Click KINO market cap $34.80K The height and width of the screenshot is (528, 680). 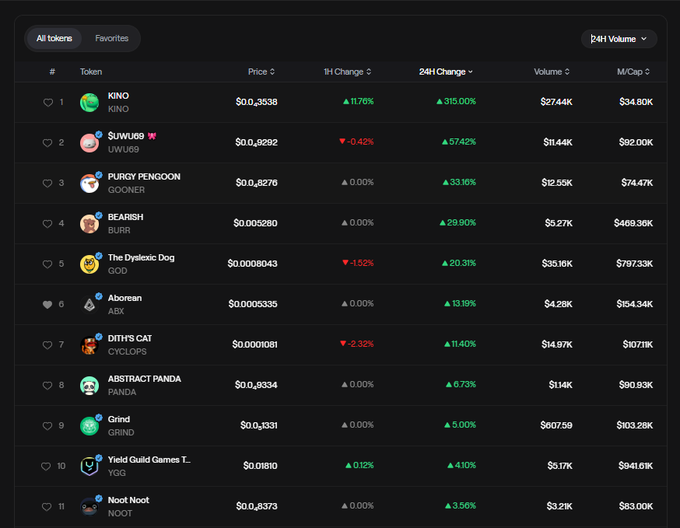click(636, 102)
